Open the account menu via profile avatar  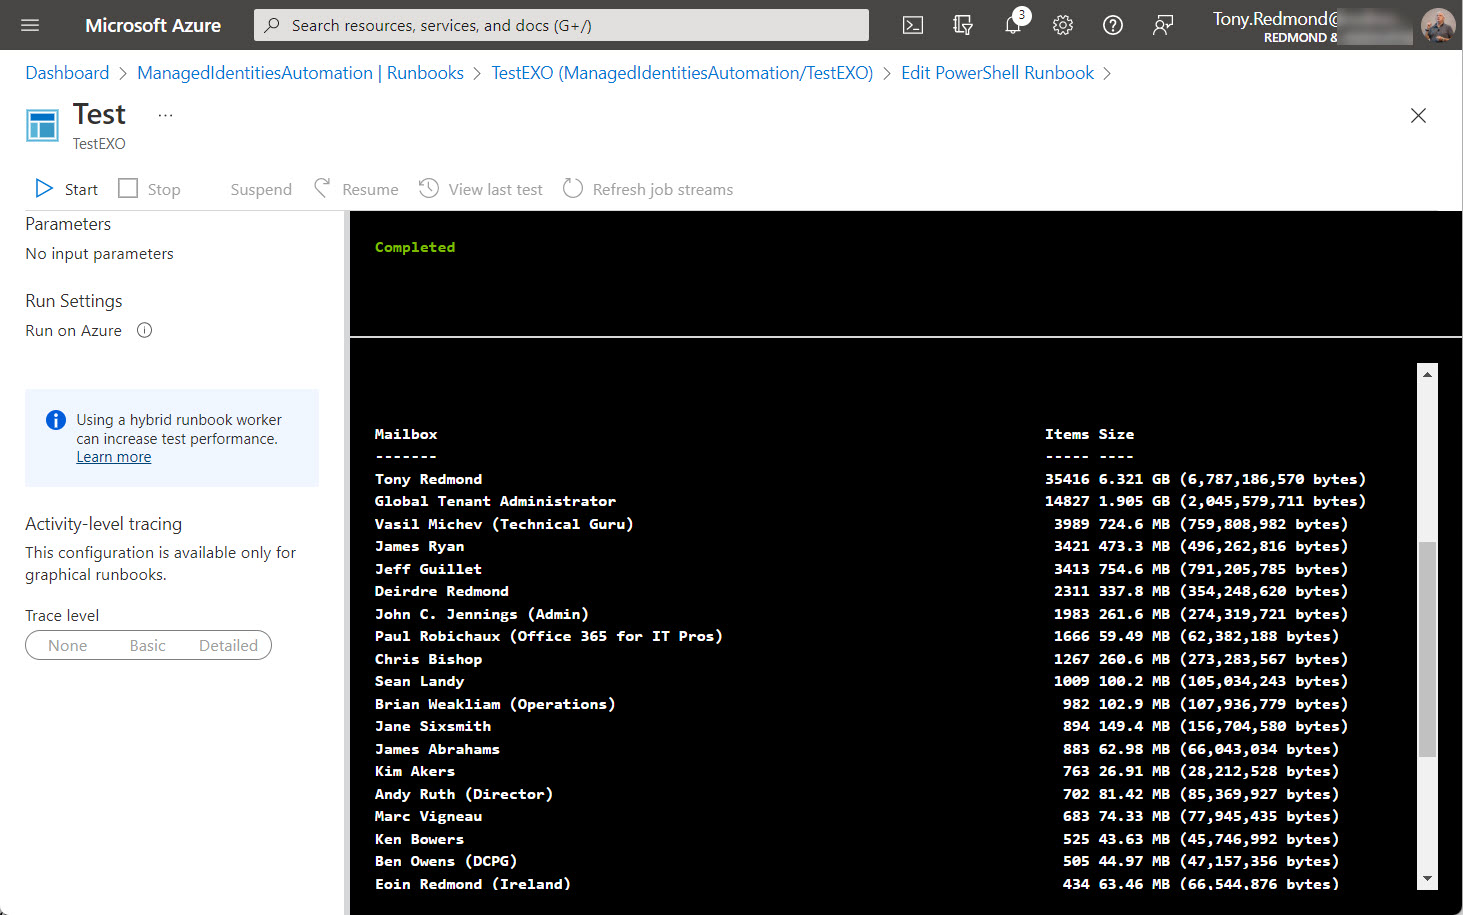(x=1437, y=25)
